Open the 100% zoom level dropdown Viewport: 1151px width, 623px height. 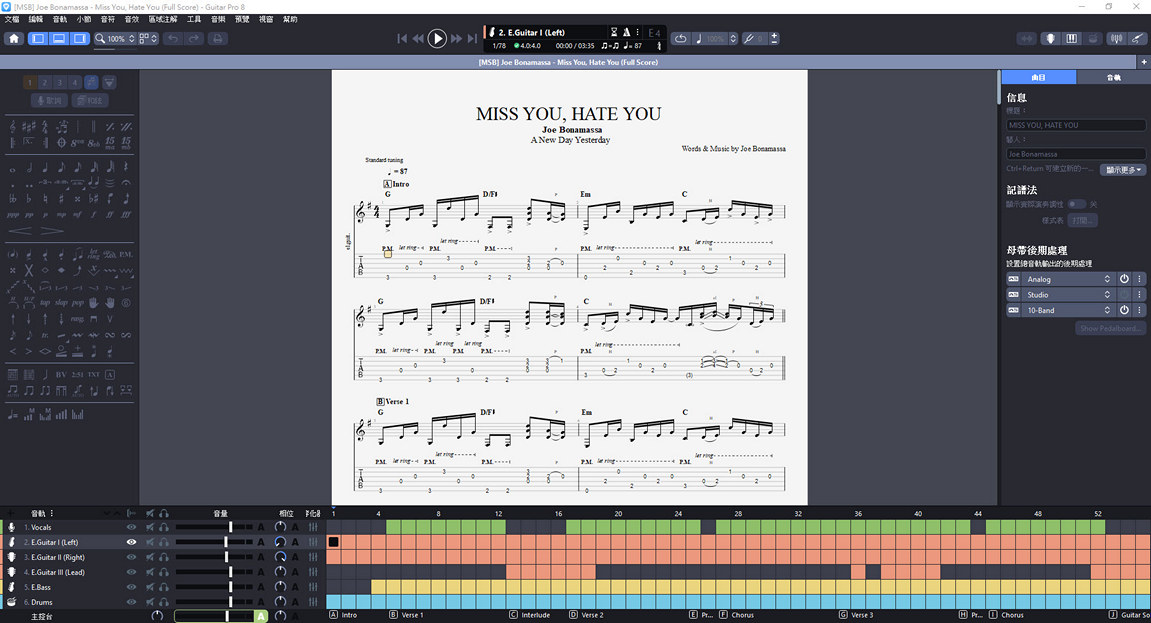pos(115,39)
